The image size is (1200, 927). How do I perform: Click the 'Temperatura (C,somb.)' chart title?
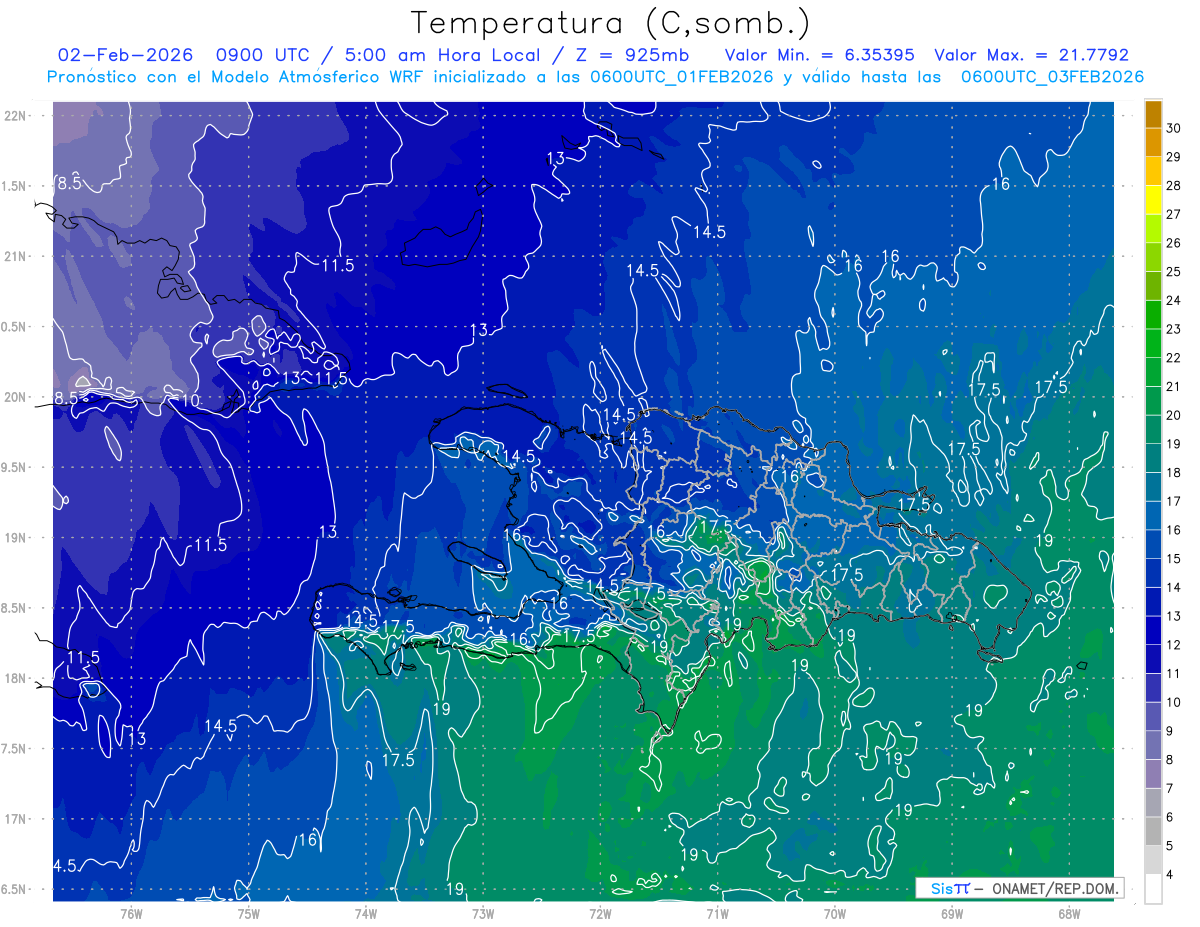[x=611, y=23]
